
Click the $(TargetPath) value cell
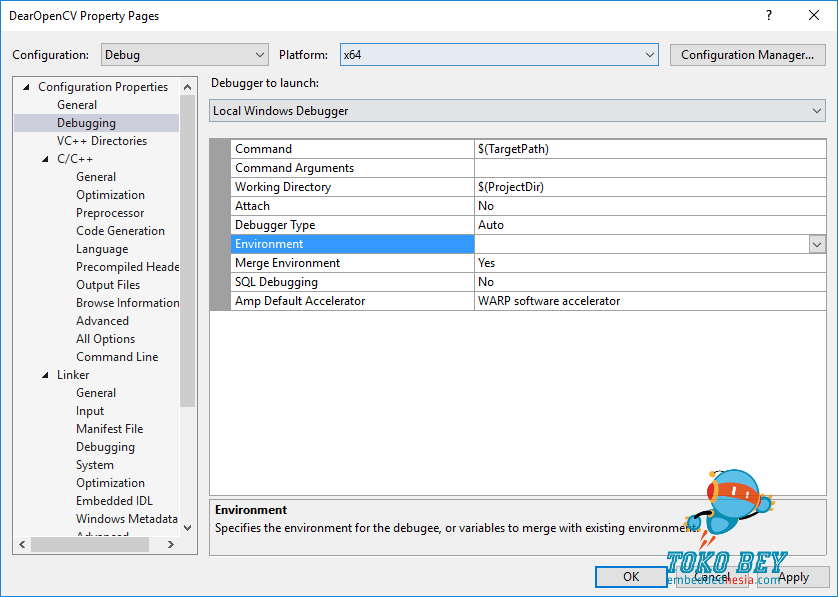(x=650, y=149)
